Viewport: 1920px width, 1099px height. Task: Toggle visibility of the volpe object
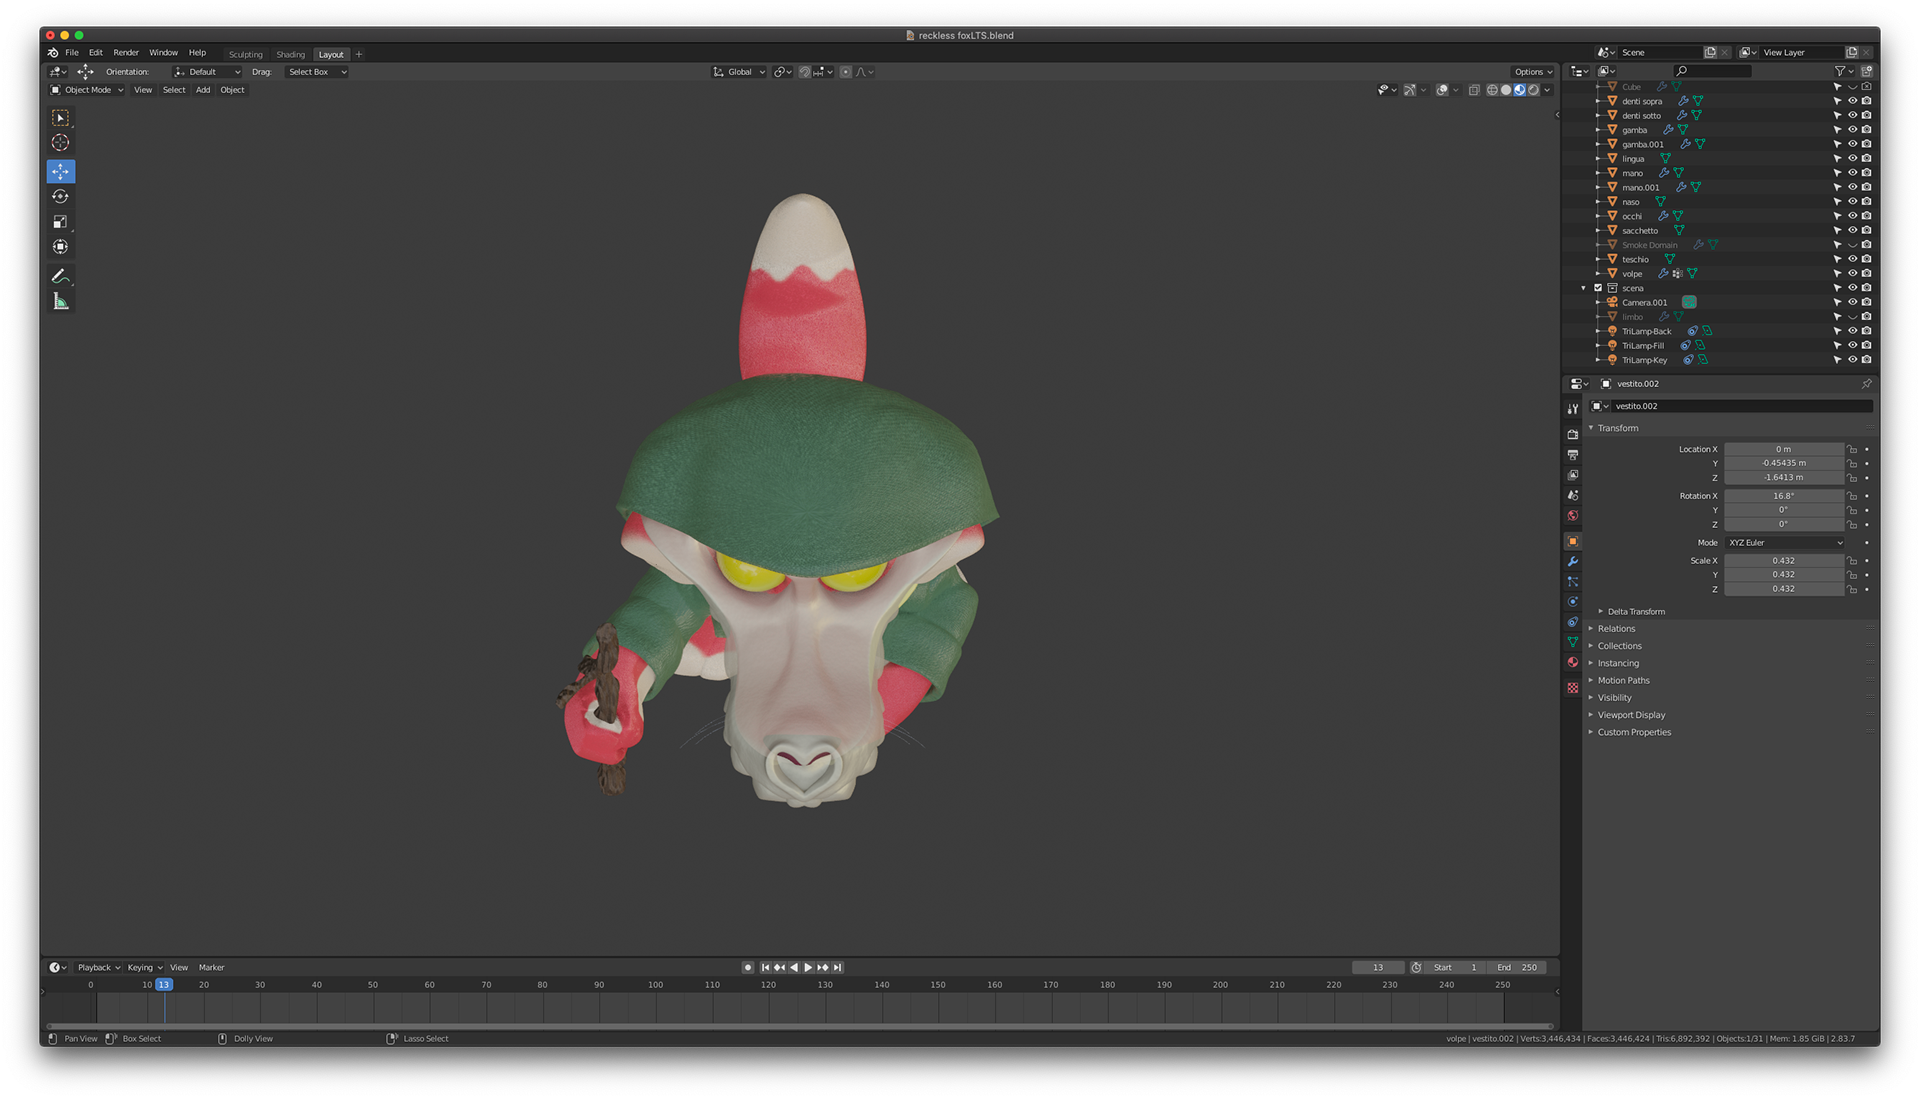(x=1852, y=273)
